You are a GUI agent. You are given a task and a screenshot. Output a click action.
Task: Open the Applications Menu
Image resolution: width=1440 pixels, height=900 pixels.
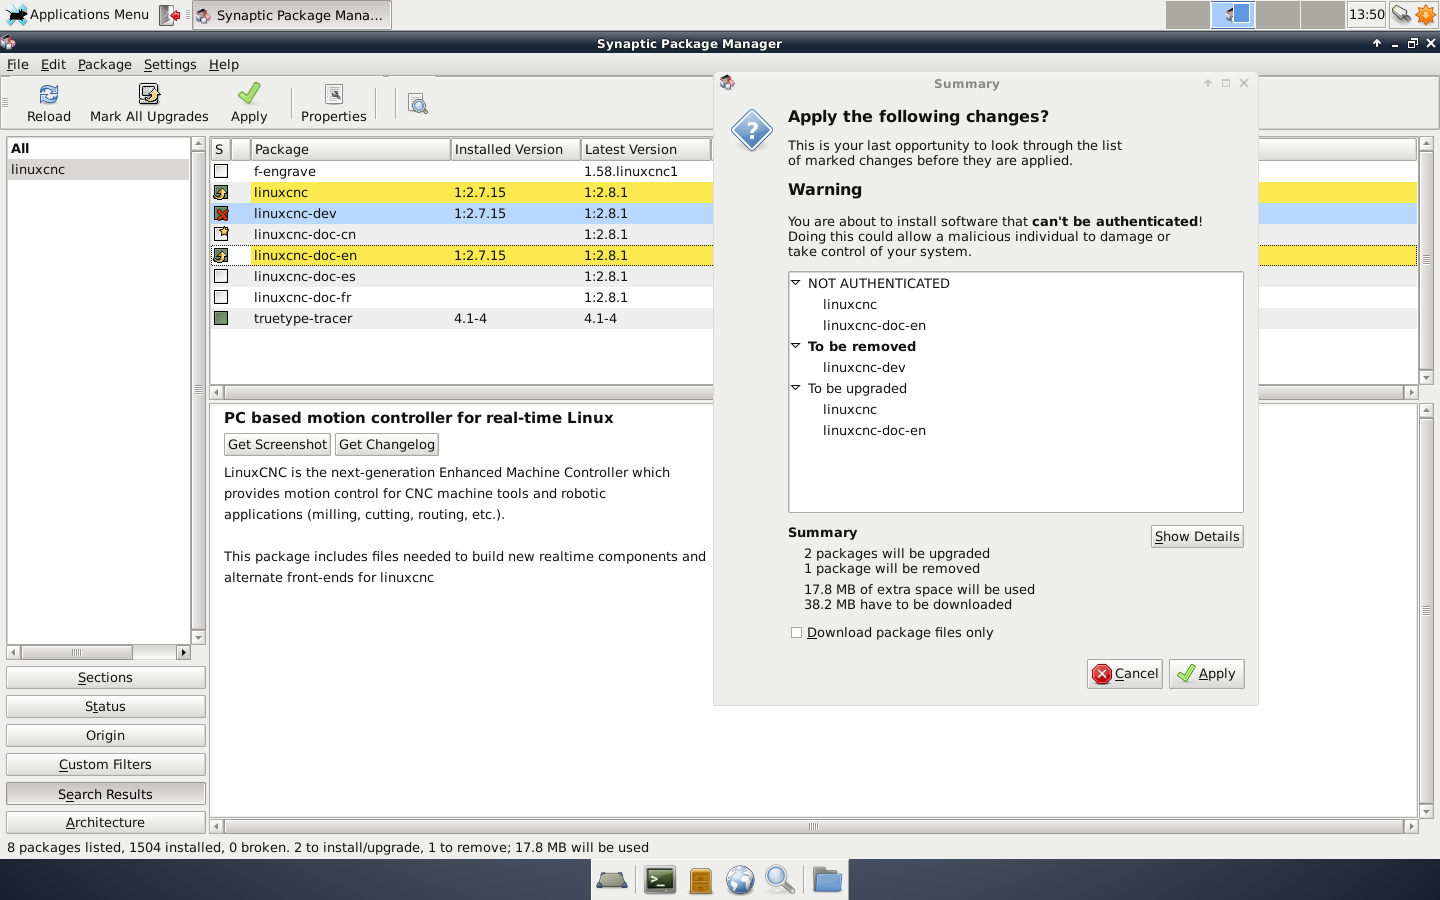tap(78, 14)
